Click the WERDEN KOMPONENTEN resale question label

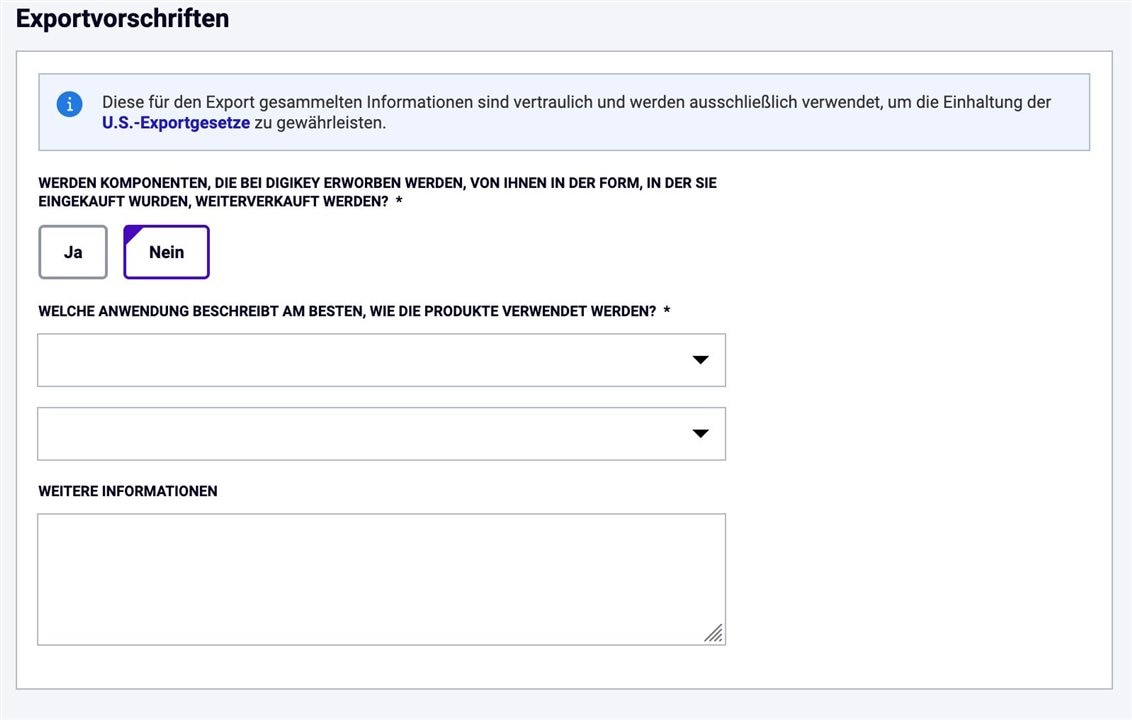pos(378,192)
